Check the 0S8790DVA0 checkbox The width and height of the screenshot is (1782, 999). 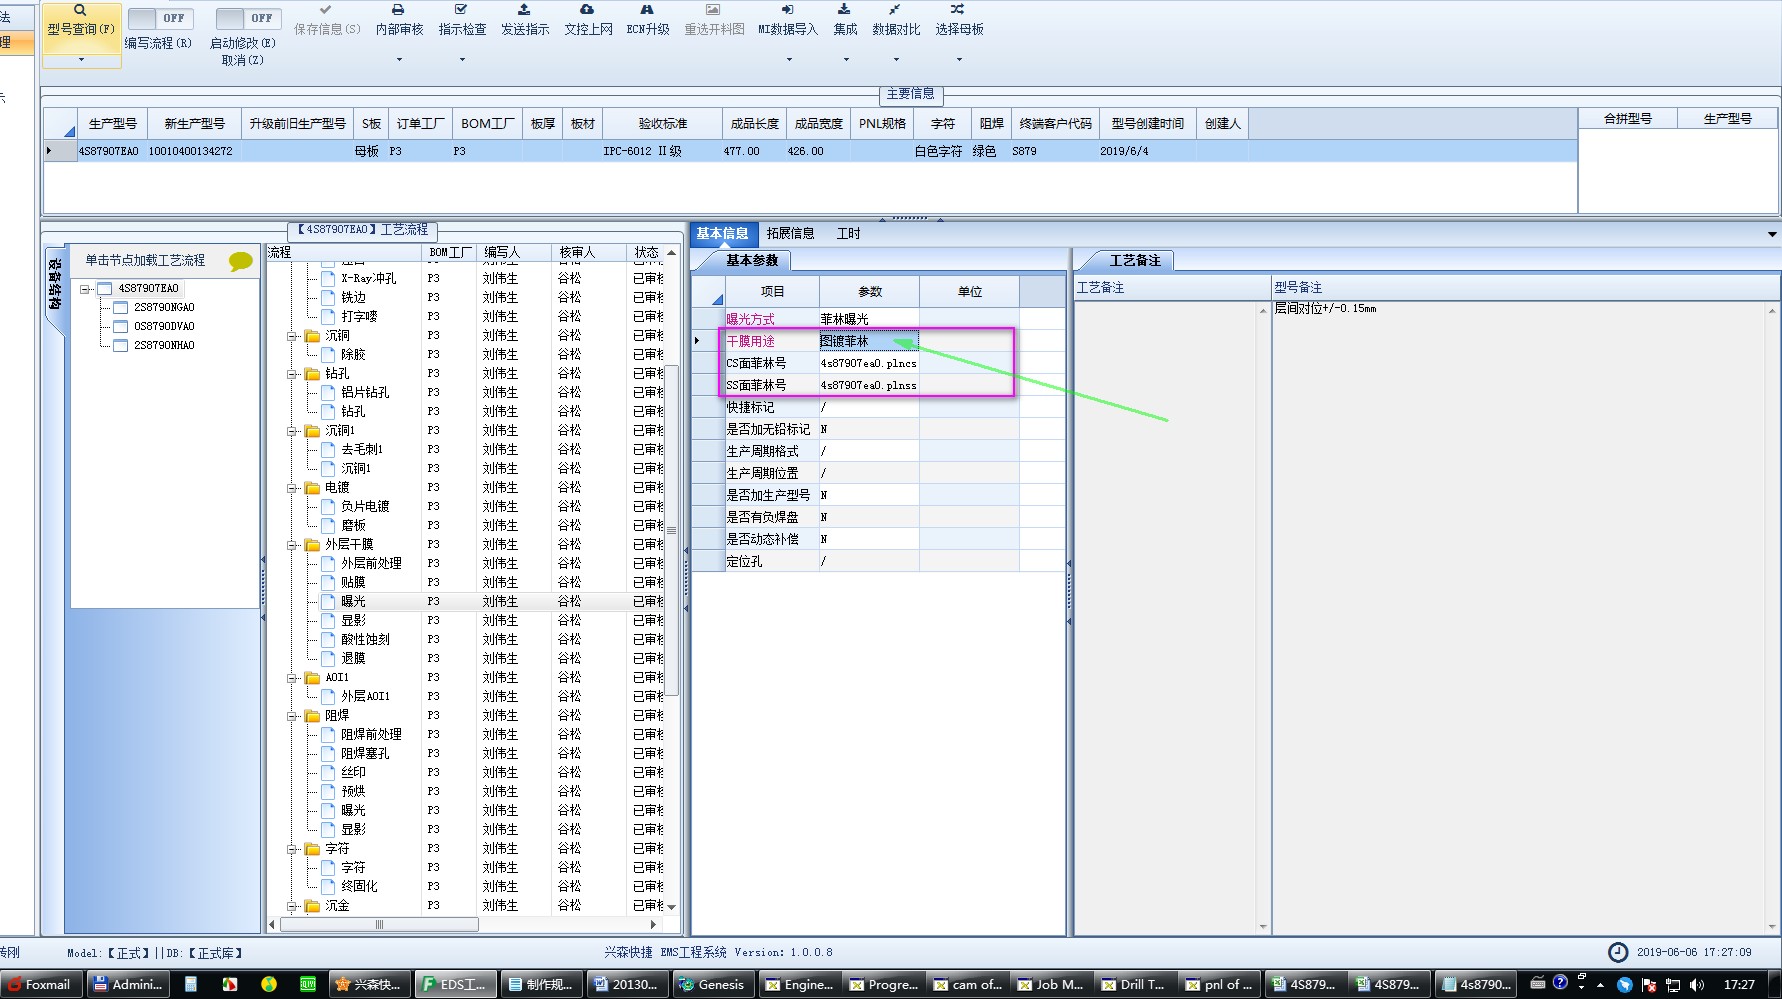click(120, 327)
